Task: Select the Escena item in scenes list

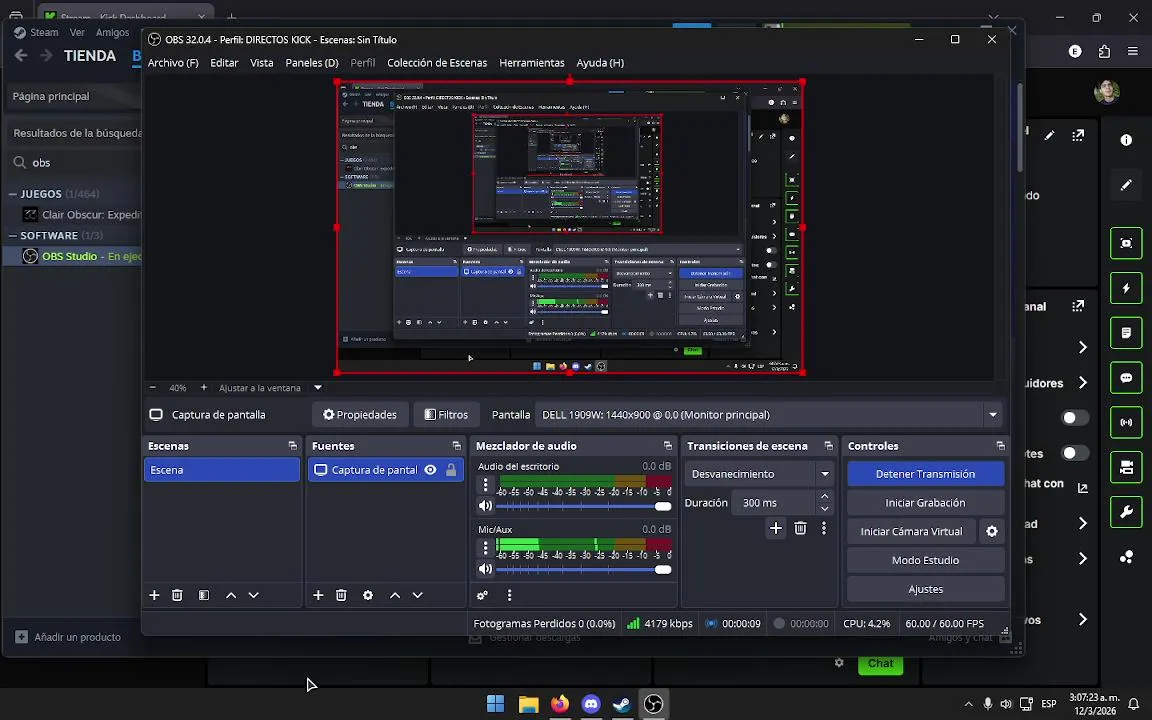Action: pyautogui.click(x=222, y=470)
